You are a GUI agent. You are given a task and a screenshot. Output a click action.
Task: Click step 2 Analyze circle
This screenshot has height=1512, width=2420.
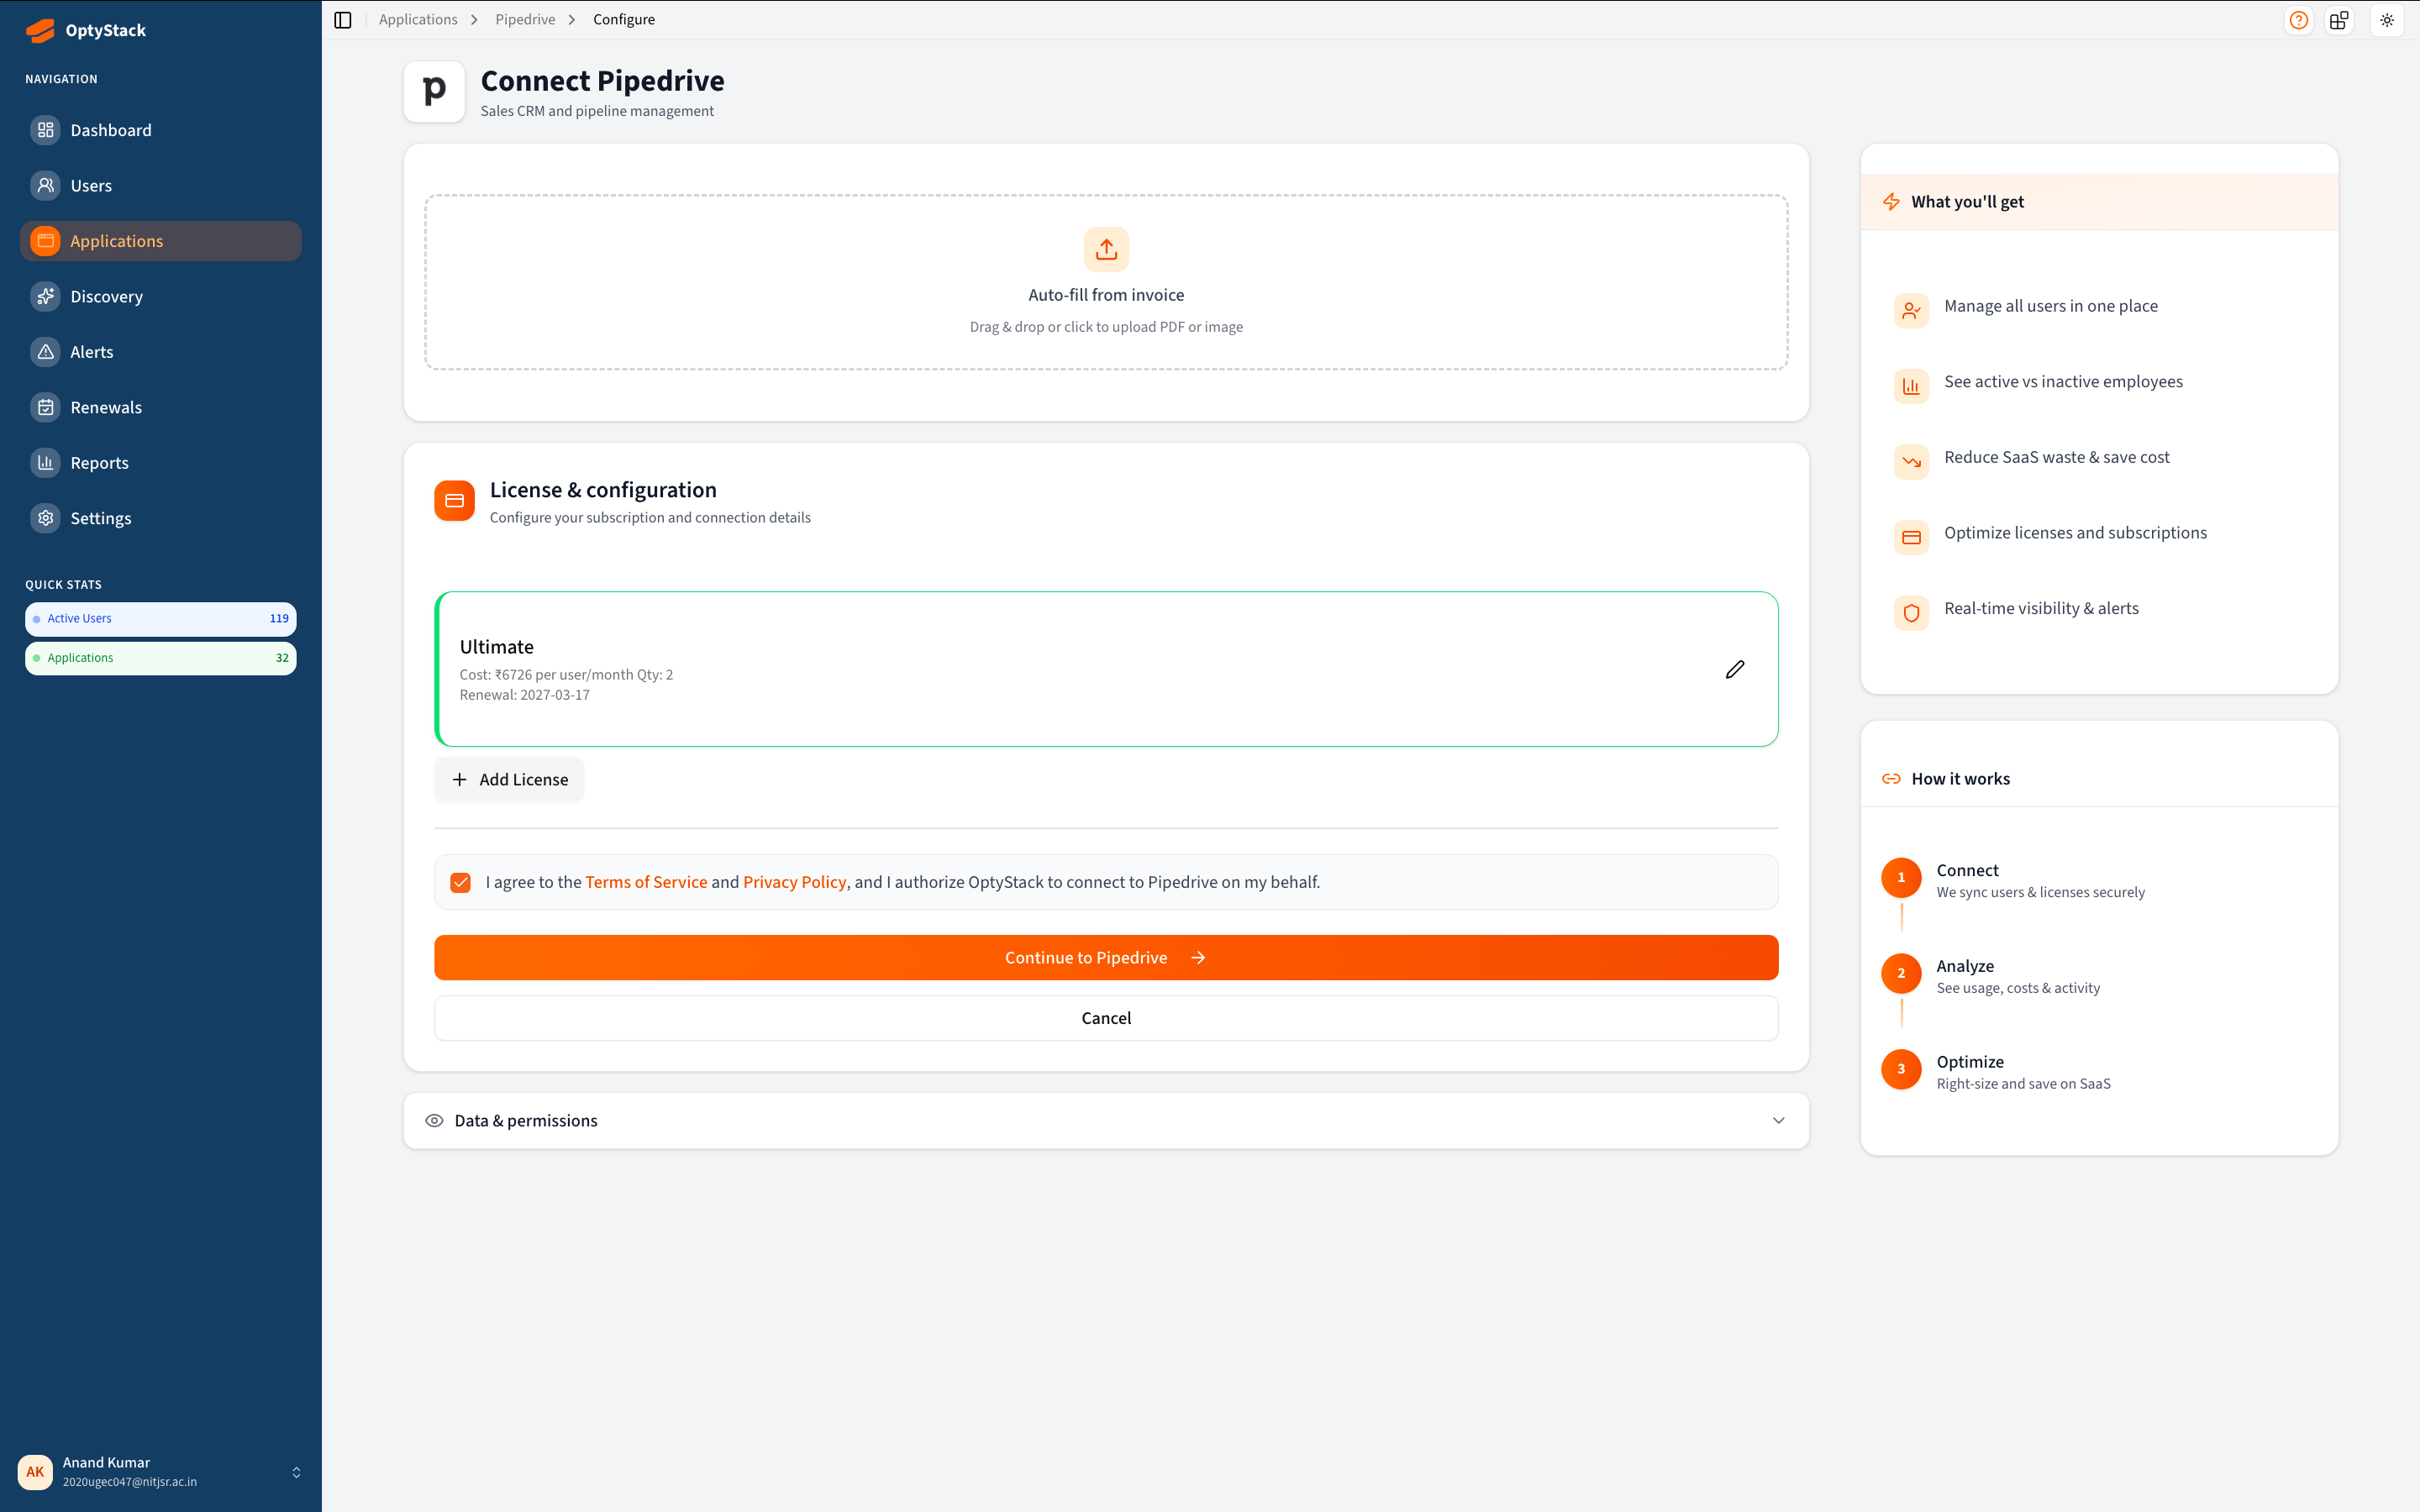tap(1901, 974)
